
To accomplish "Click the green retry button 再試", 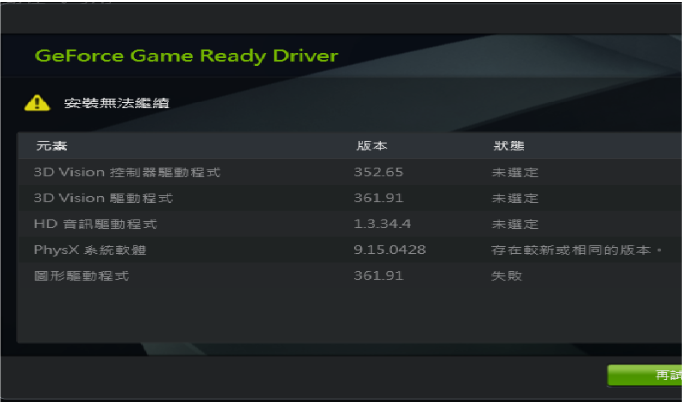I will pyautogui.click(x=645, y=375).
